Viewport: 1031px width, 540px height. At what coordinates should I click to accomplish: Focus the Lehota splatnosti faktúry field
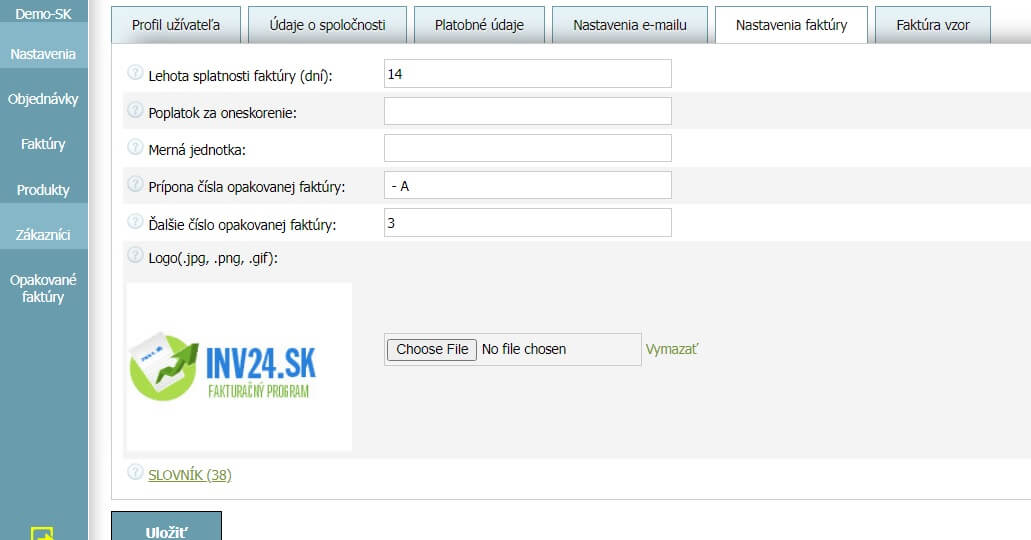[527, 74]
